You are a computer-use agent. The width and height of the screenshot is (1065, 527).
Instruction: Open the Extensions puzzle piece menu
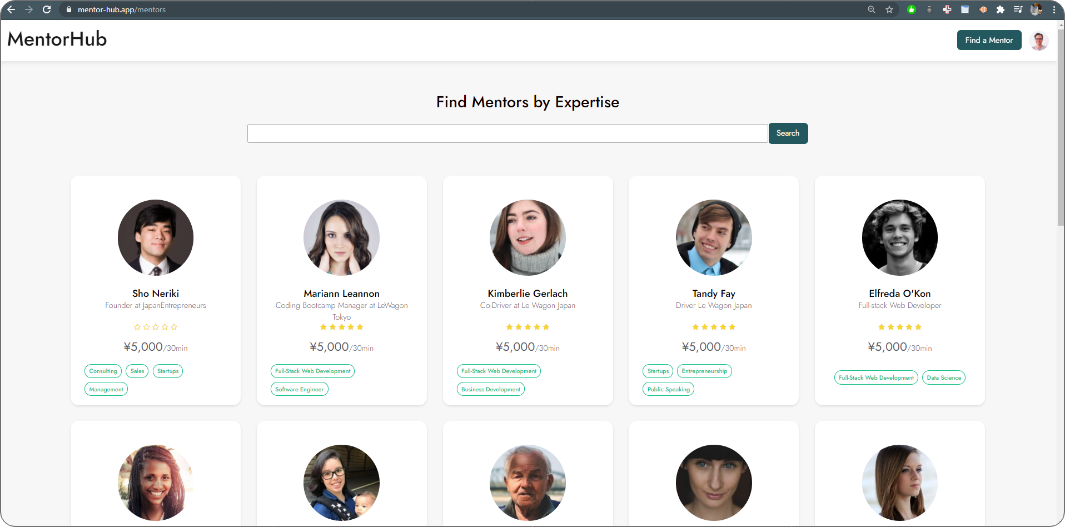1000,10
